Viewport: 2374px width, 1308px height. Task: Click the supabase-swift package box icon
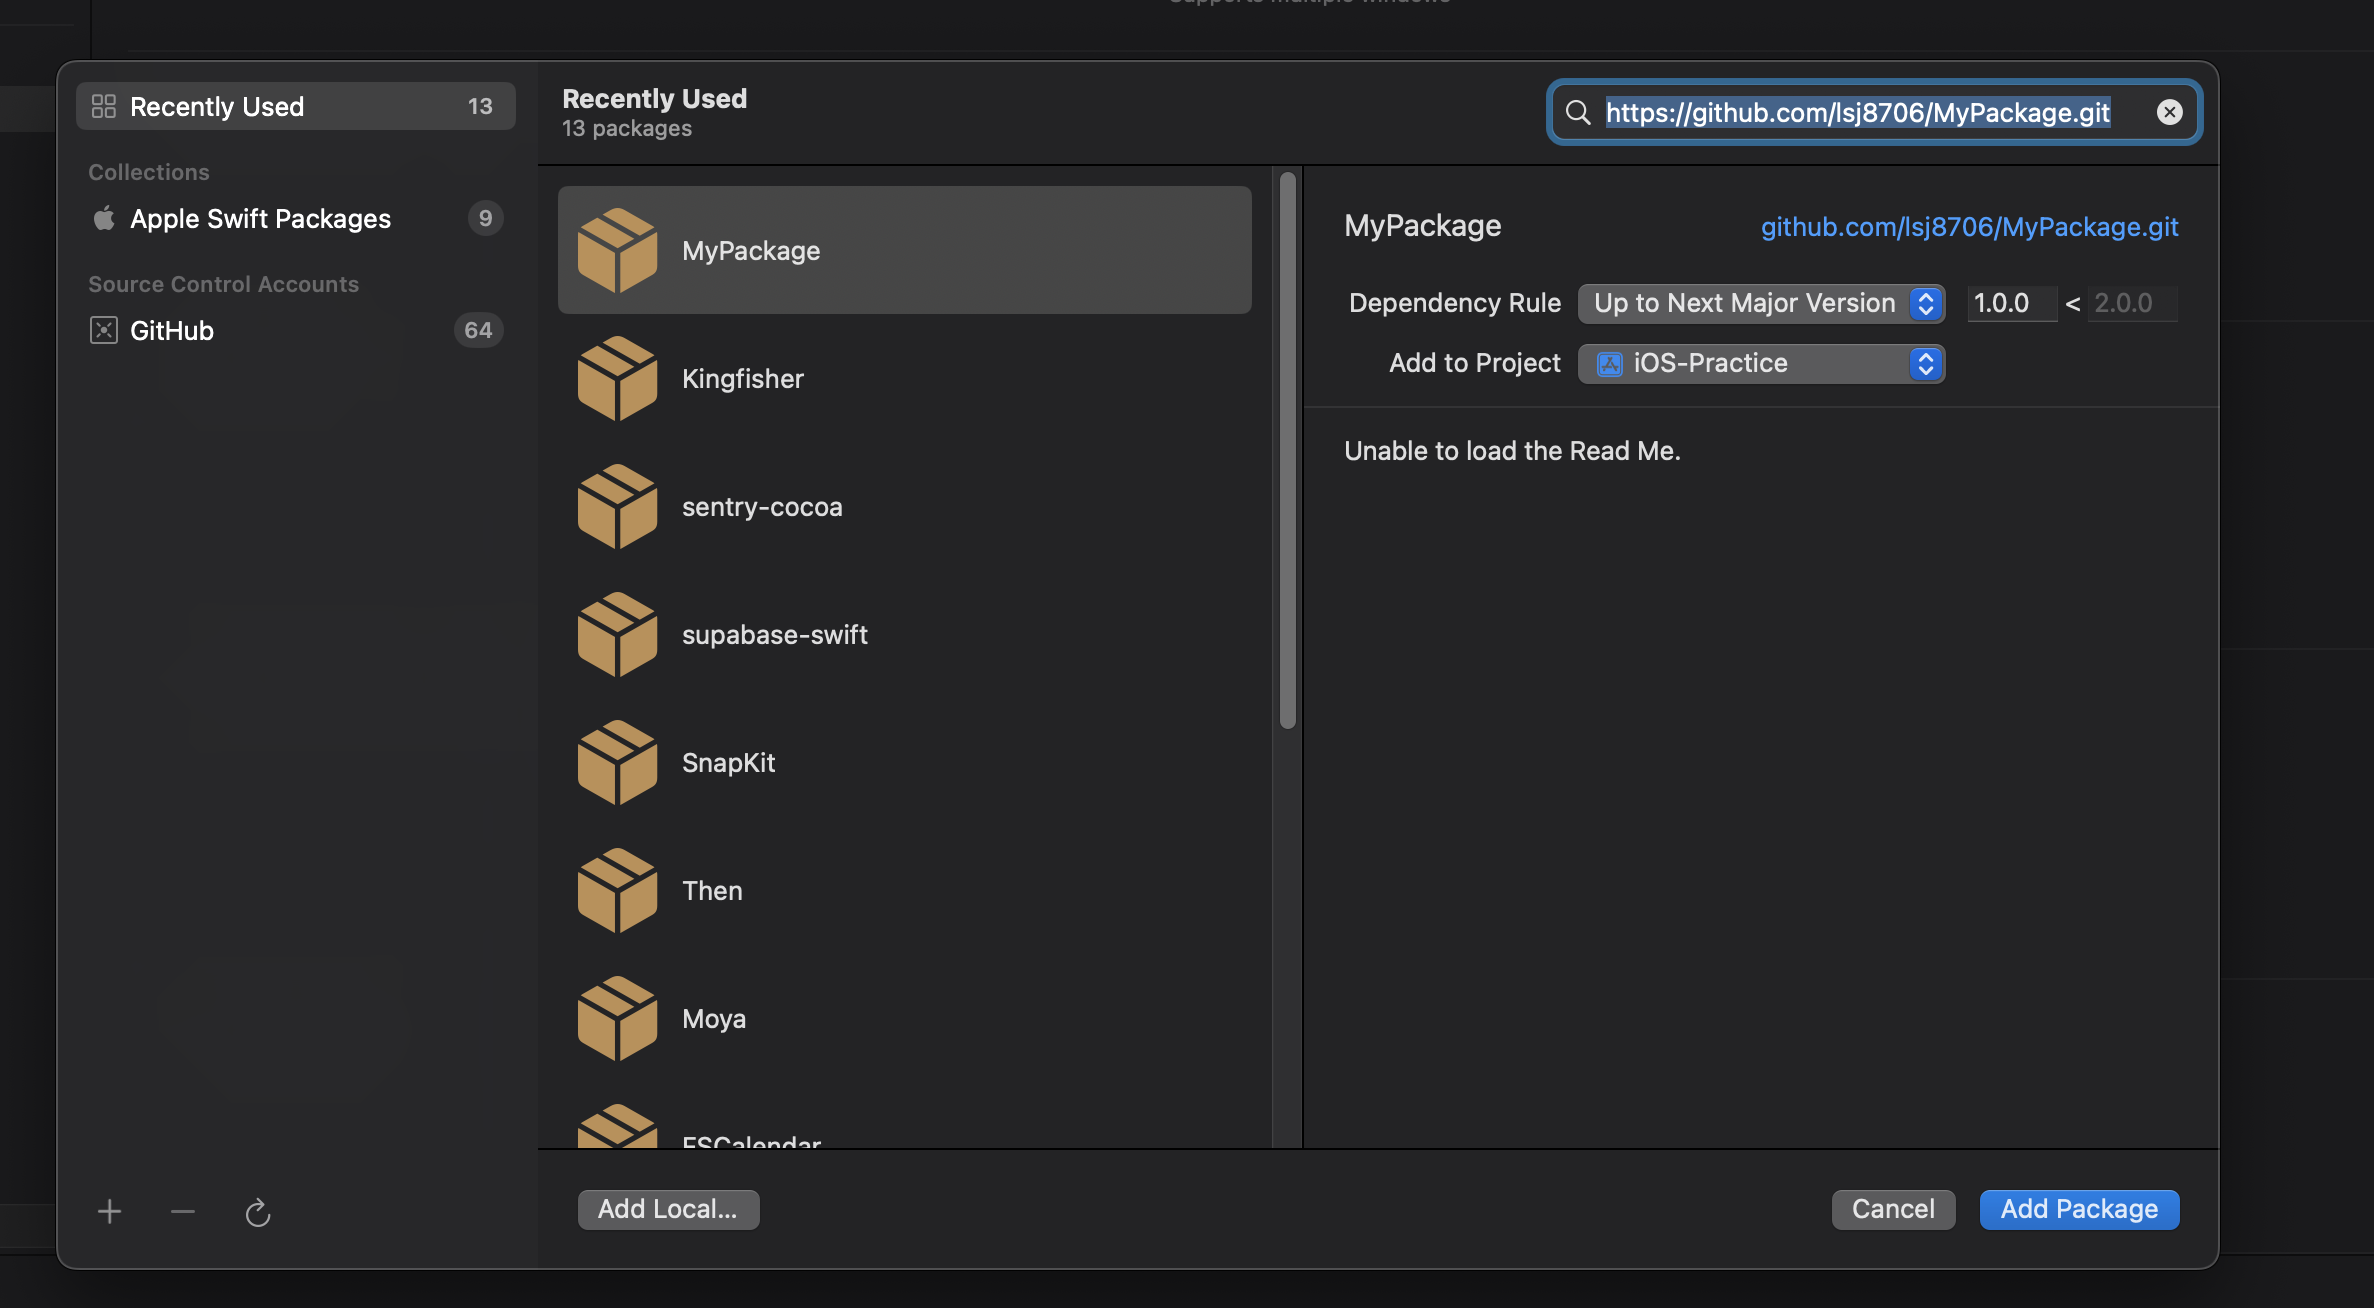click(617, 634)
